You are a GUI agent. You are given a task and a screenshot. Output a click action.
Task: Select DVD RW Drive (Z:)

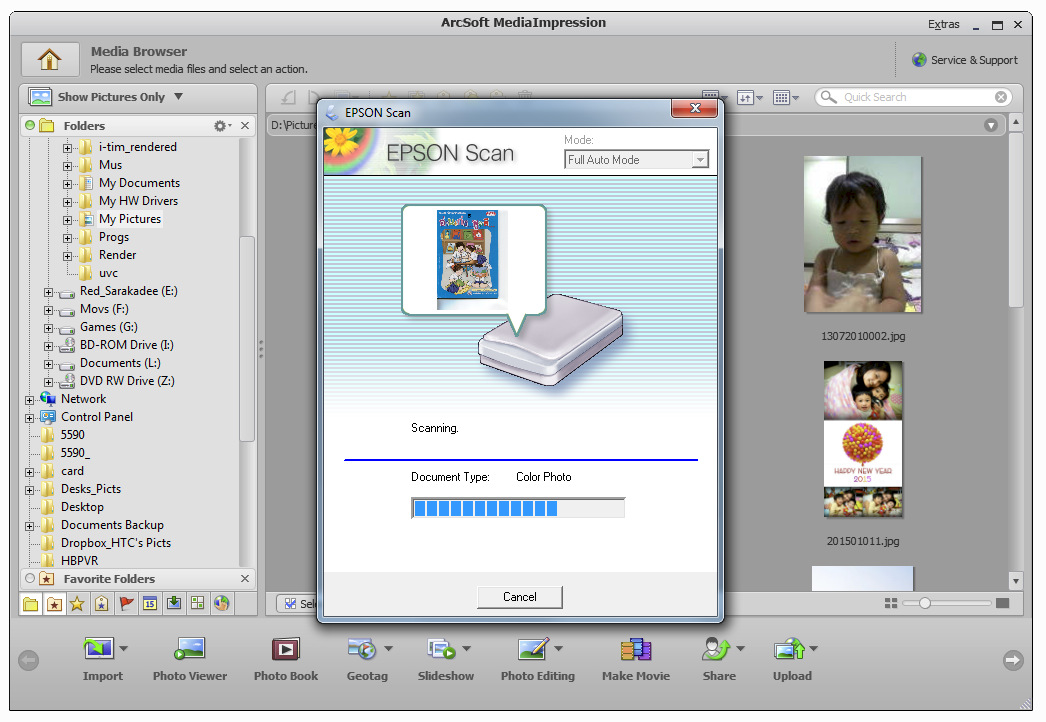click(127, 381)
